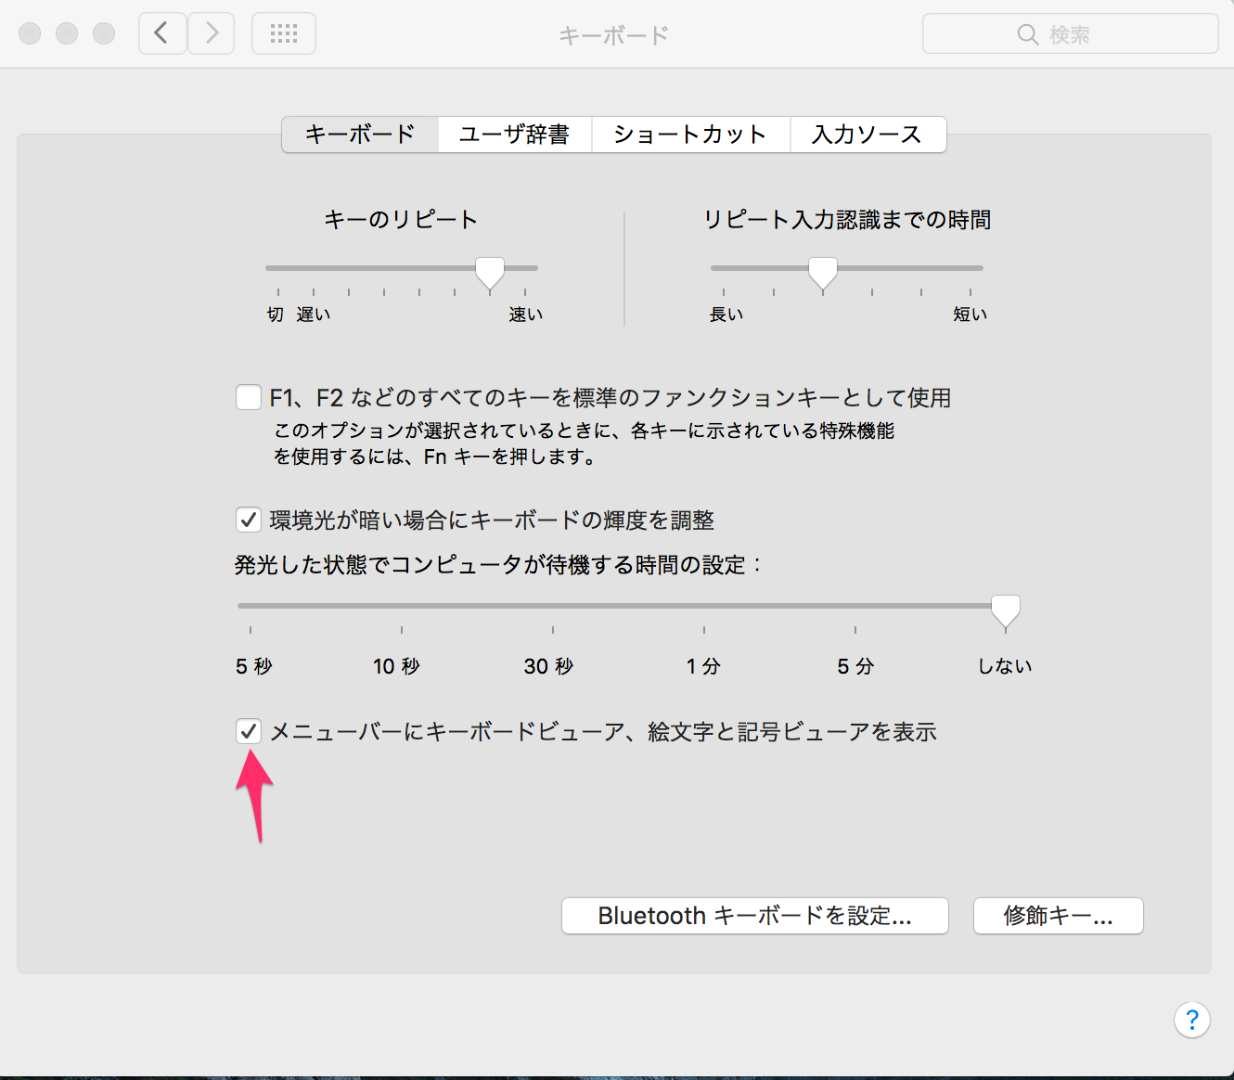Click the back navigation arrow
The image size is (1234, 1080).
pos(161,34)
